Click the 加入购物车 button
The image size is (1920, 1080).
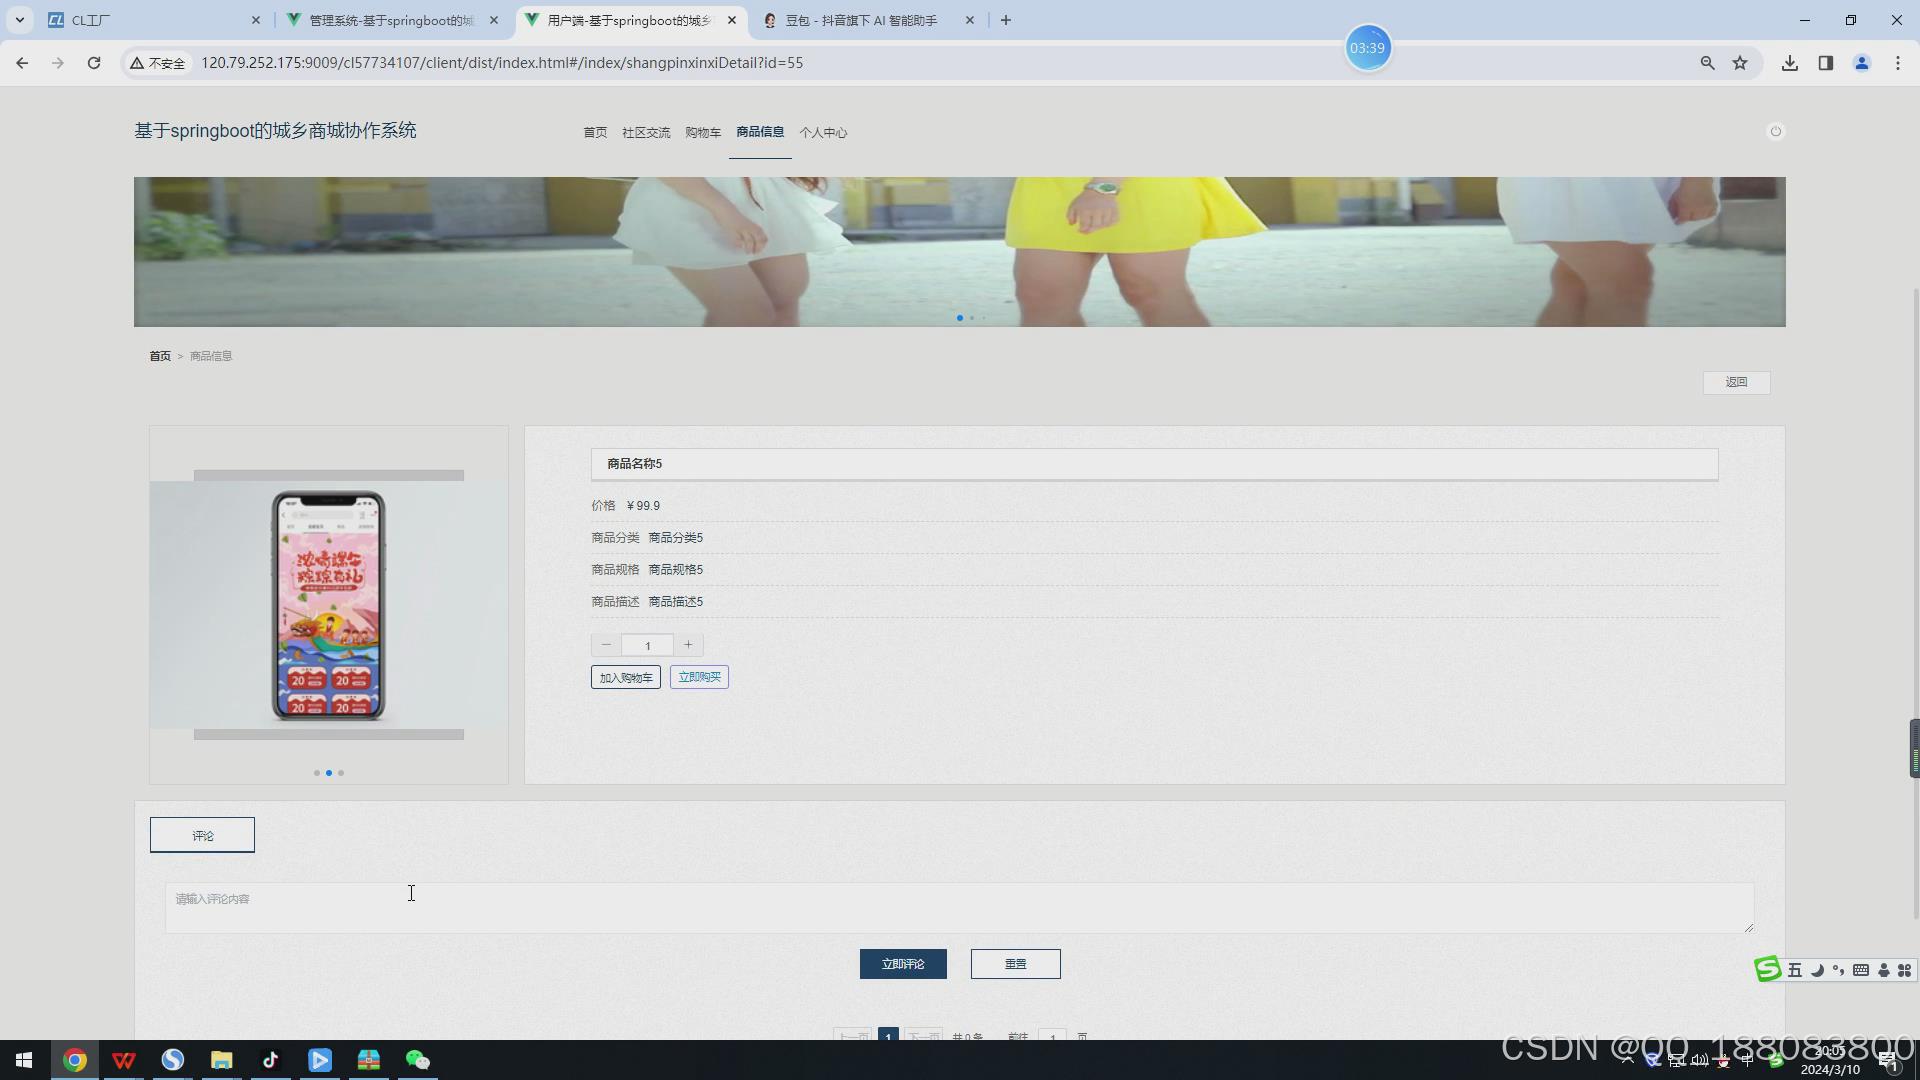[625, 678]
